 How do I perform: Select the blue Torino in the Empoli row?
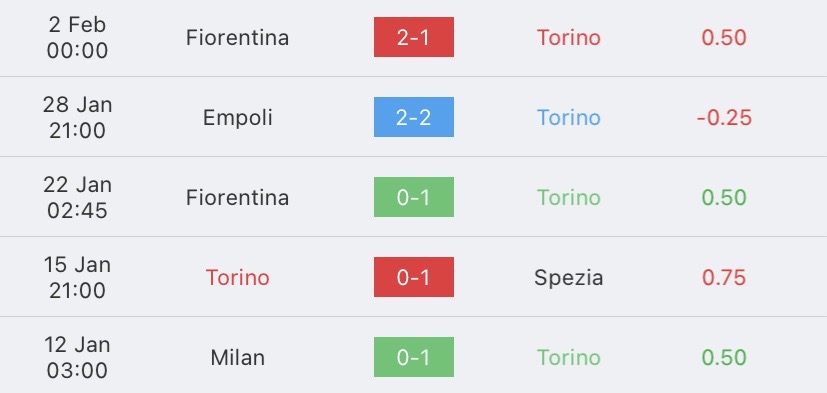point(569,118)
